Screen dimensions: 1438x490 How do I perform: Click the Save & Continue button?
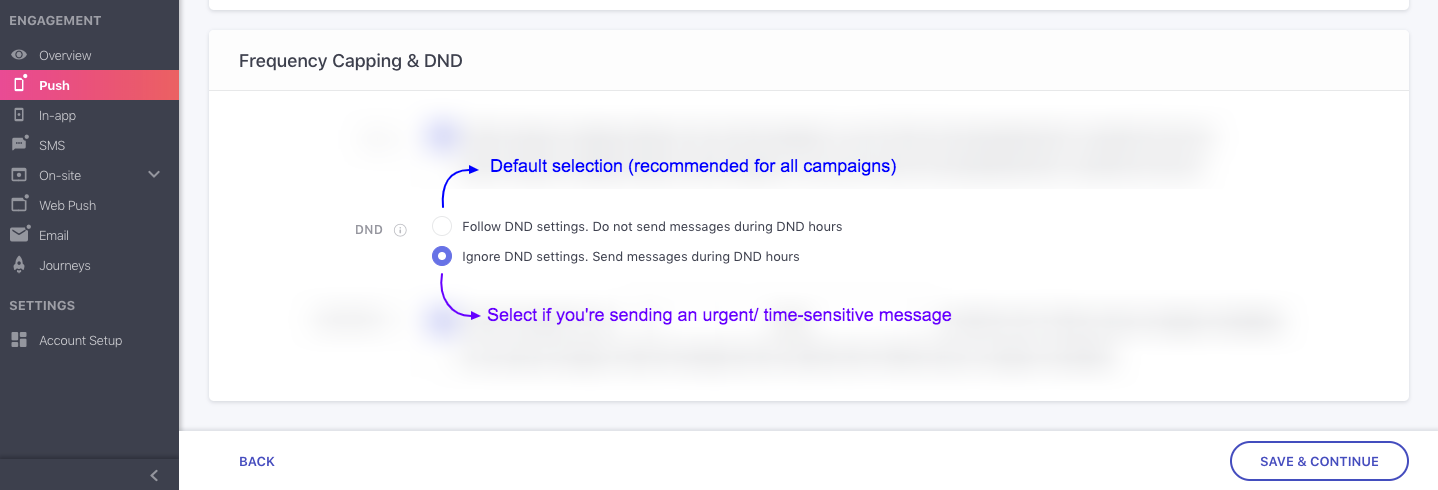(1319, 461)
